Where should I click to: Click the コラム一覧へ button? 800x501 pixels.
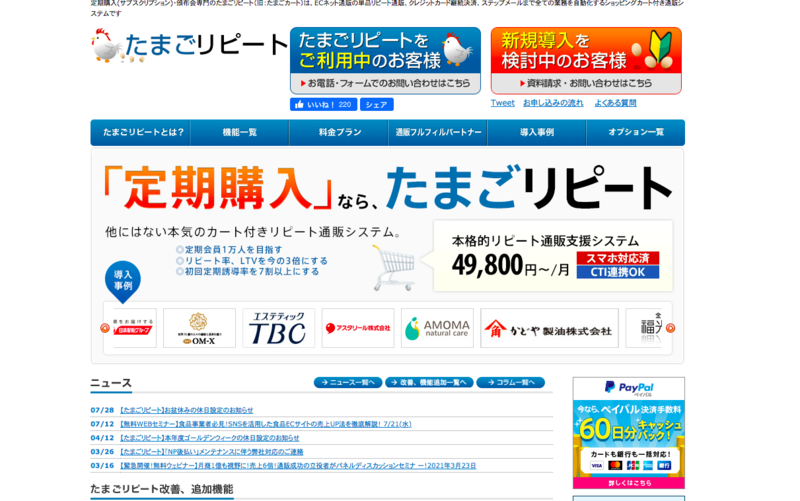point(510,383)
